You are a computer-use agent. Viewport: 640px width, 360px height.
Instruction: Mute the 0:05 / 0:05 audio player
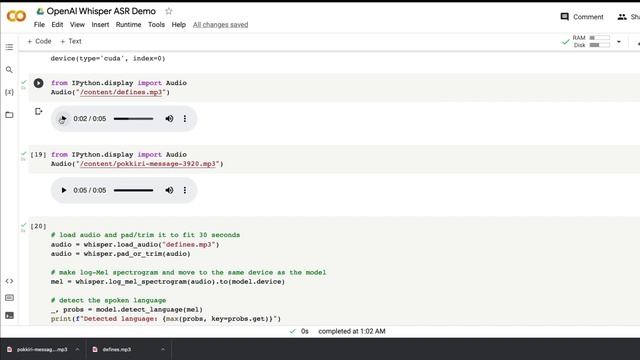(169, 190)
